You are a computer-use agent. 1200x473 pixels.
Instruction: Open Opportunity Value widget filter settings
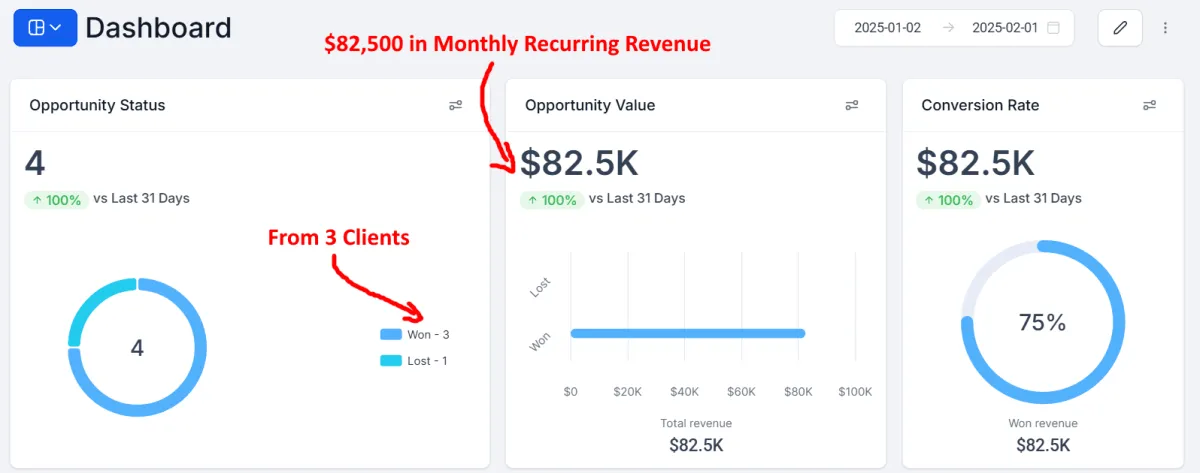(x=852, y=105)
